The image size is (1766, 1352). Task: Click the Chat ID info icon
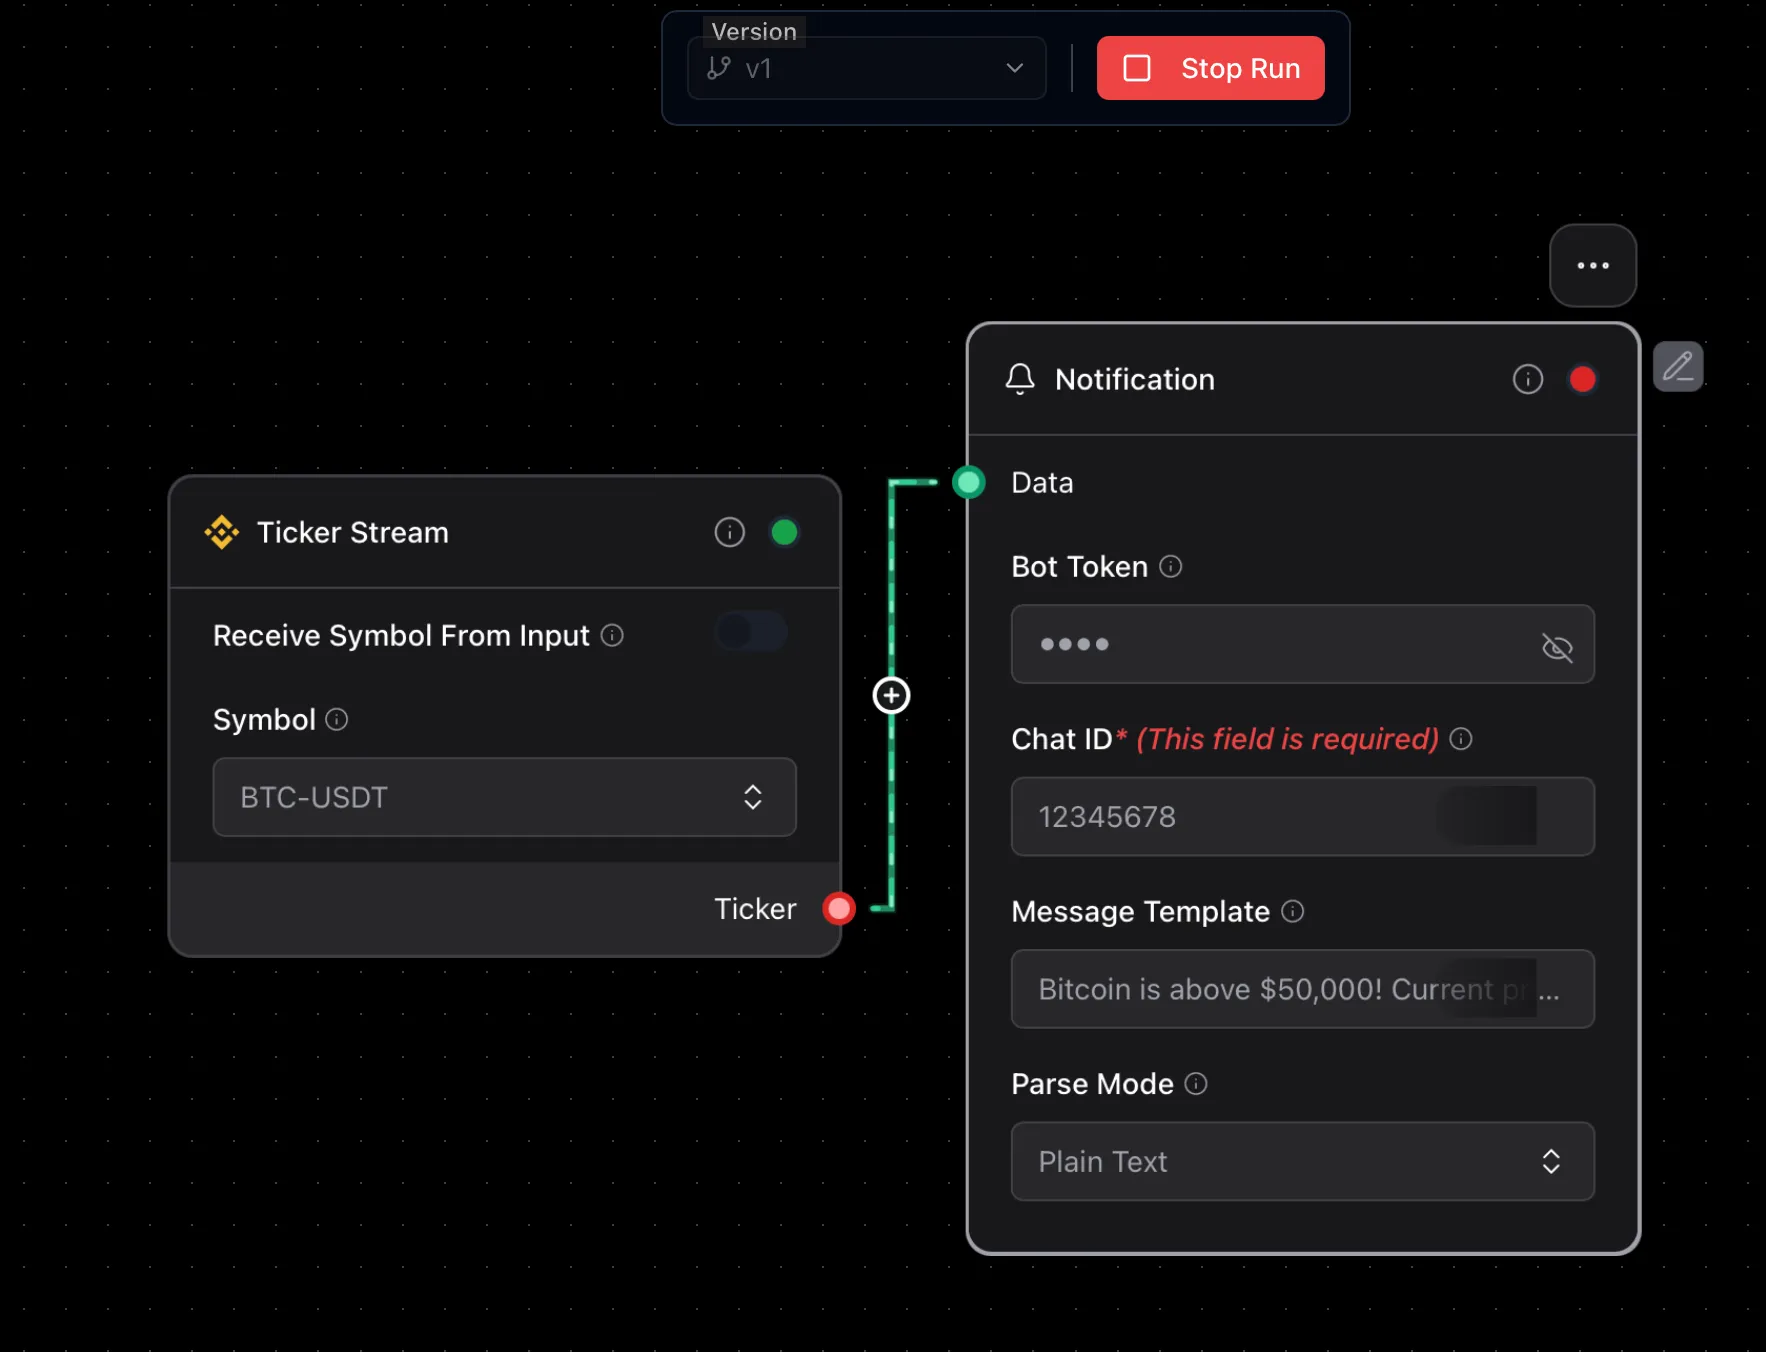1461,739
